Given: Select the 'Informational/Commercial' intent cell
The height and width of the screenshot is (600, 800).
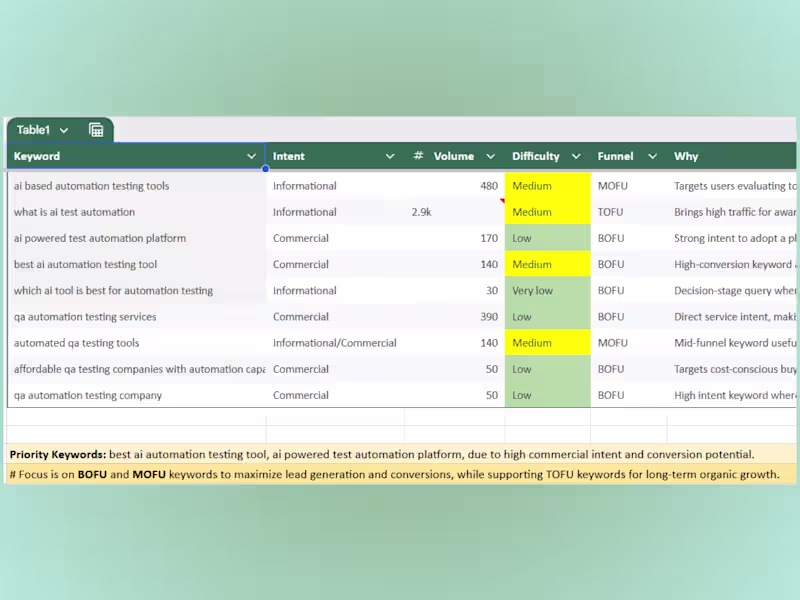Looking at the screenshot, I should [335, 343].
